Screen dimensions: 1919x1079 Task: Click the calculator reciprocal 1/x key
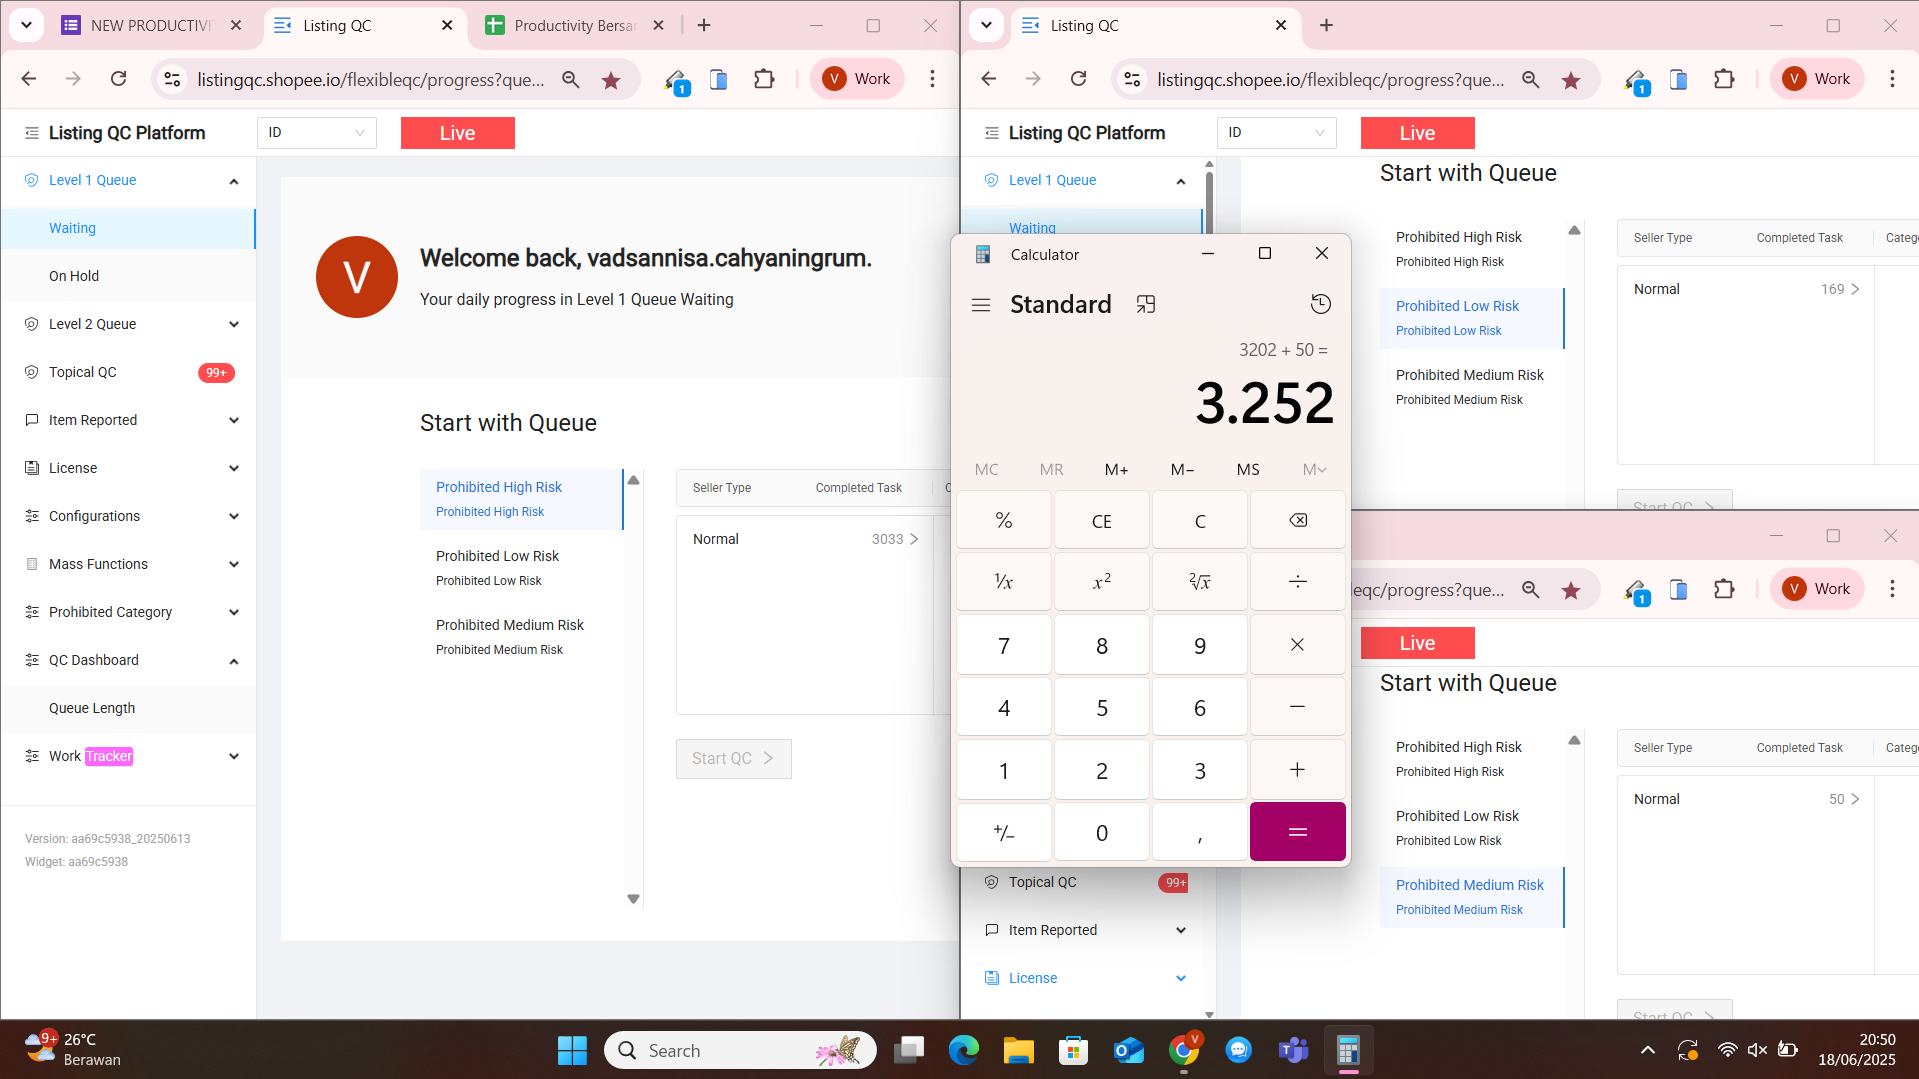1004,582
